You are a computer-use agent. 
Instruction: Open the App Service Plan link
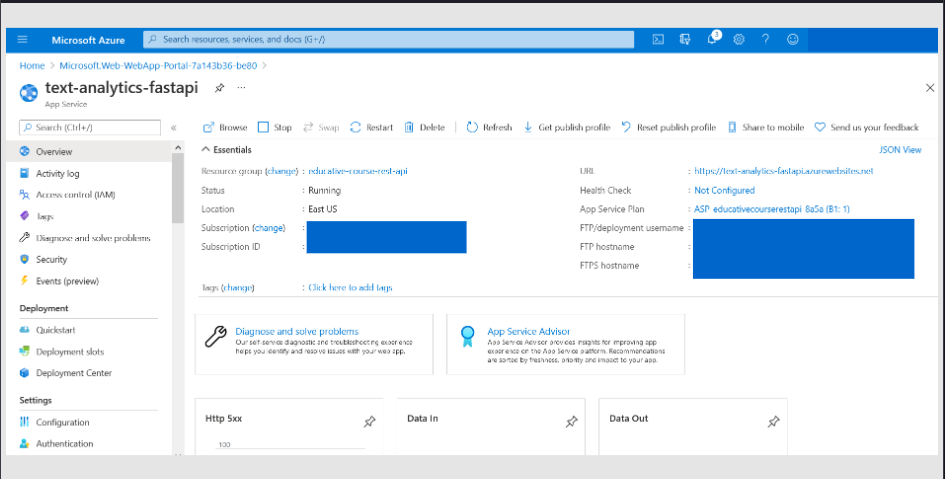(771, 209)
